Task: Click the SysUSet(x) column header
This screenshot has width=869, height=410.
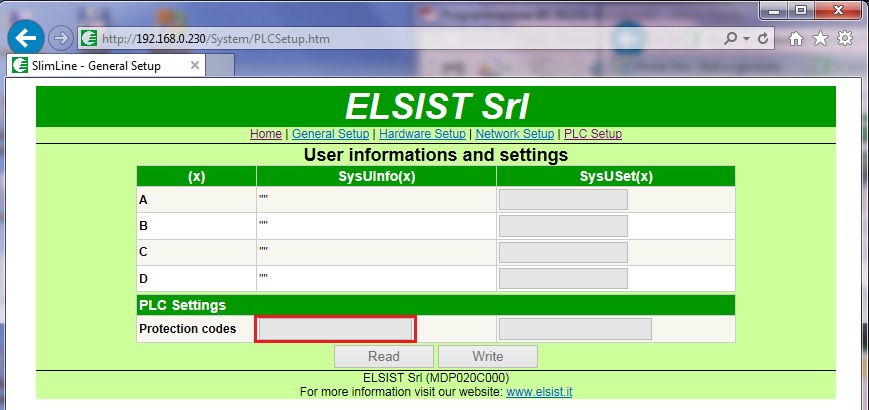Action: click(616, 177)
